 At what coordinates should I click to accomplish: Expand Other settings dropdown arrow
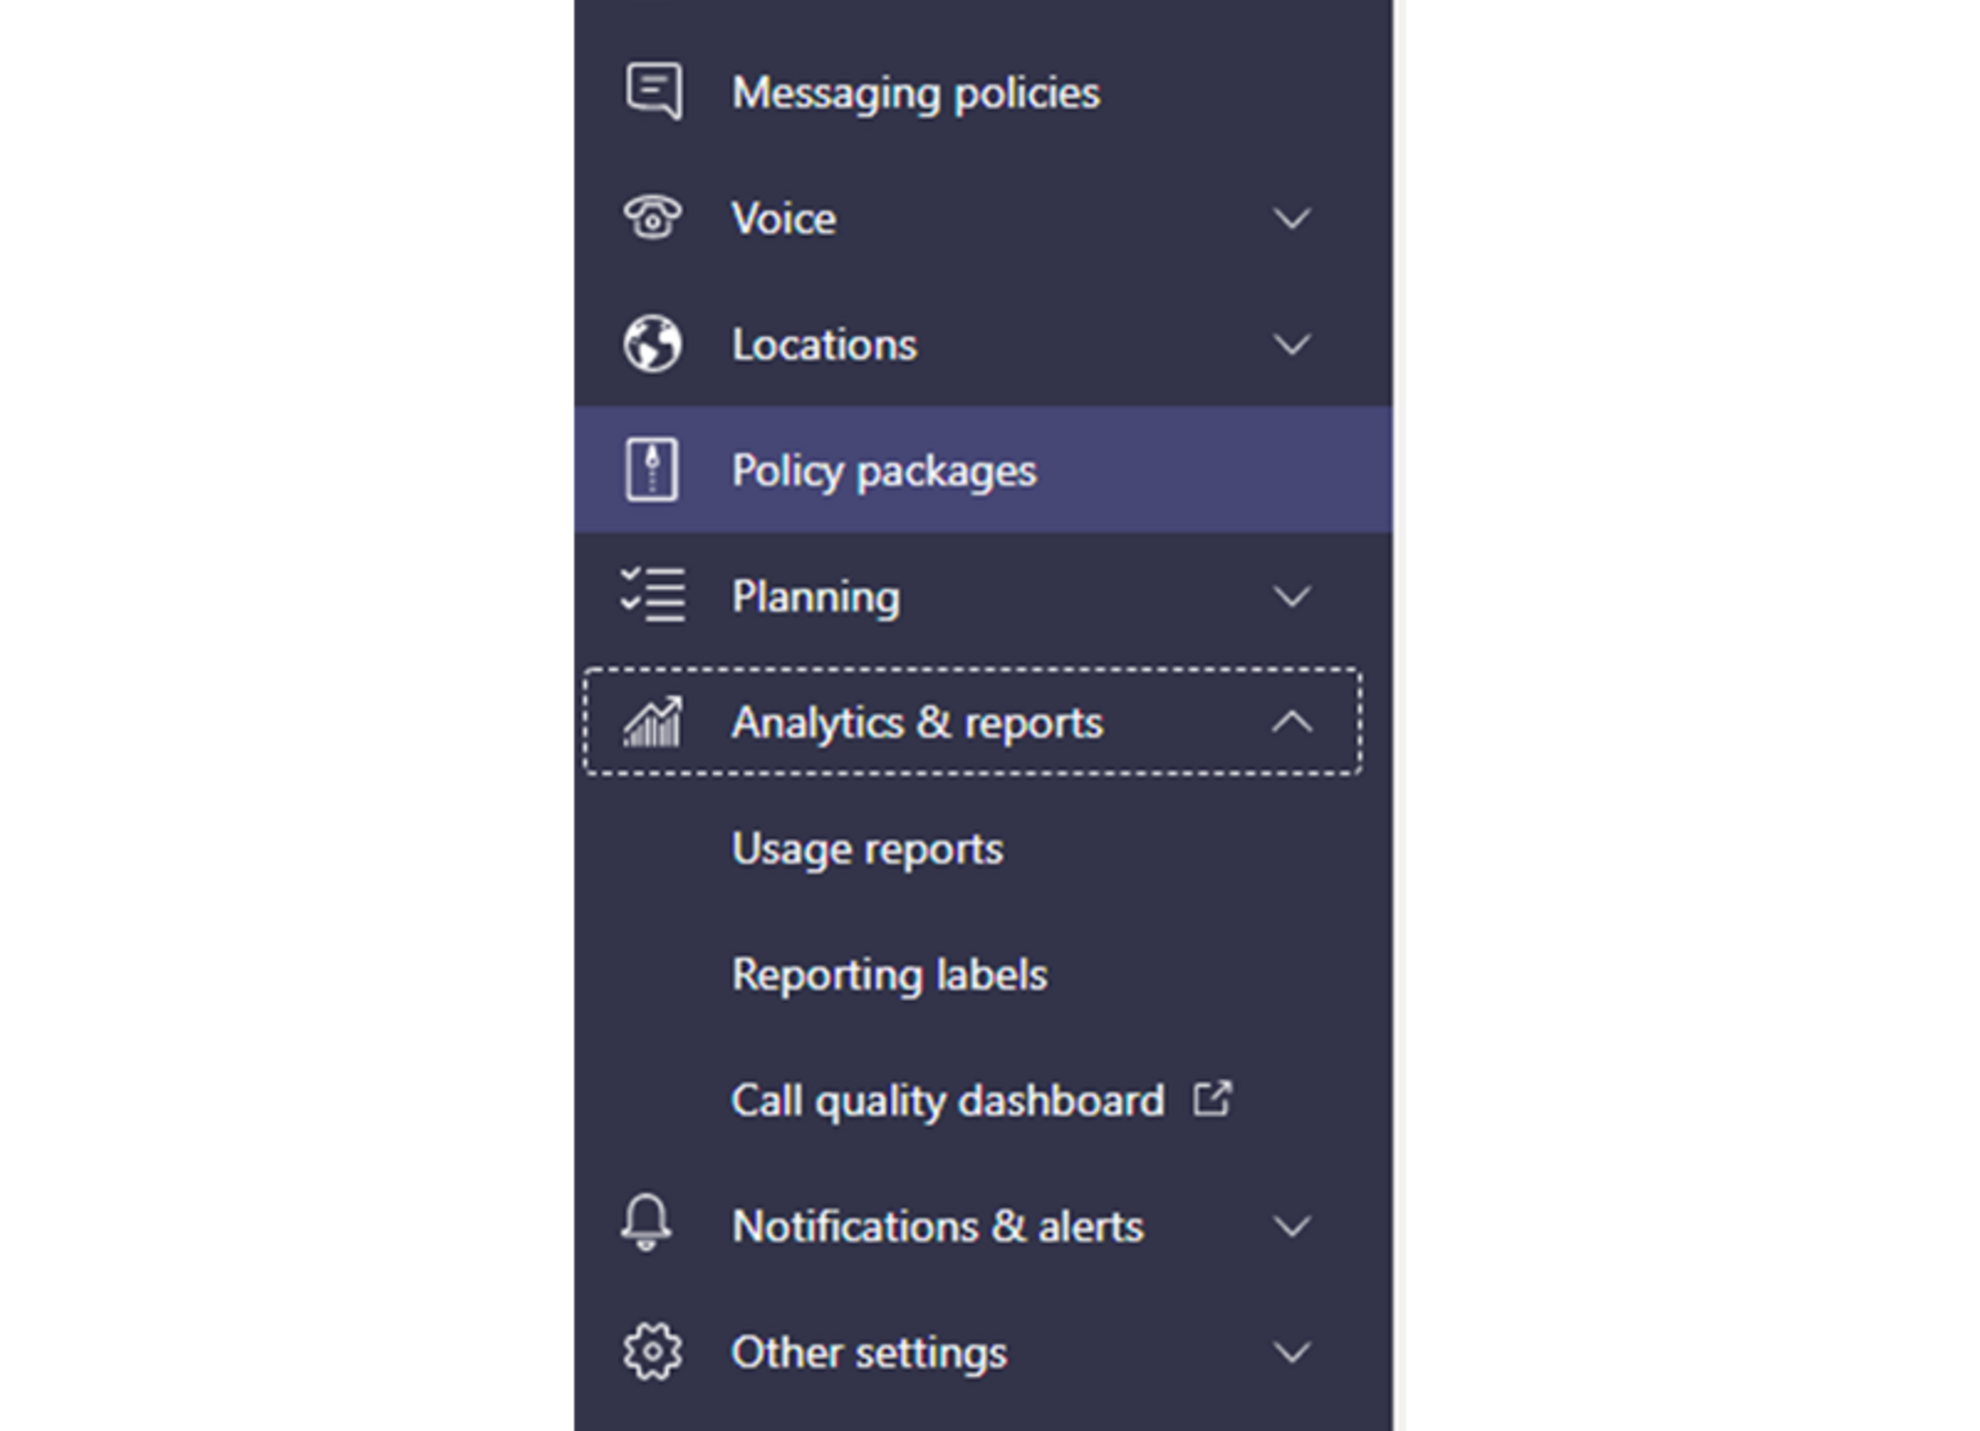1291,1352
